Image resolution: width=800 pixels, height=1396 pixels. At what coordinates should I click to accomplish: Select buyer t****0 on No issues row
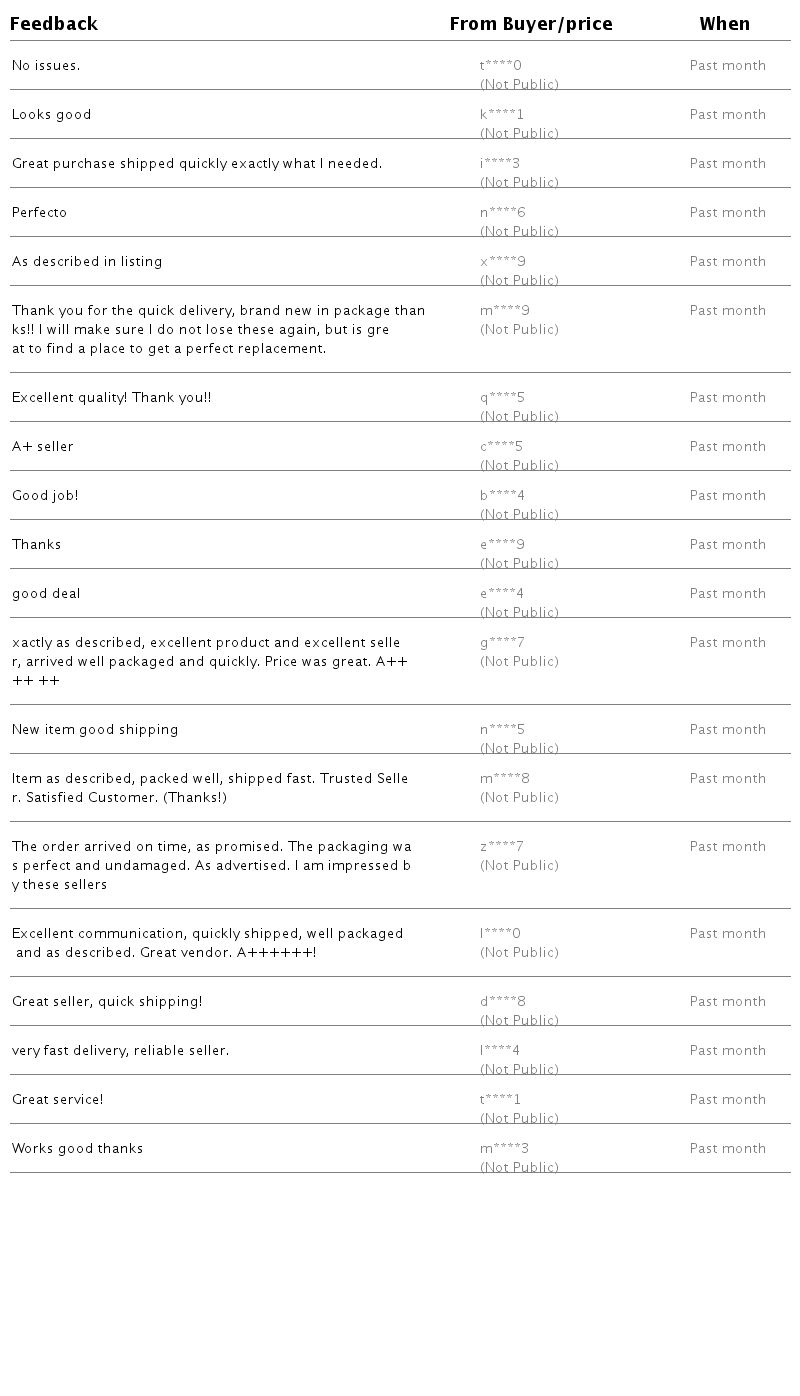point(501,66)
